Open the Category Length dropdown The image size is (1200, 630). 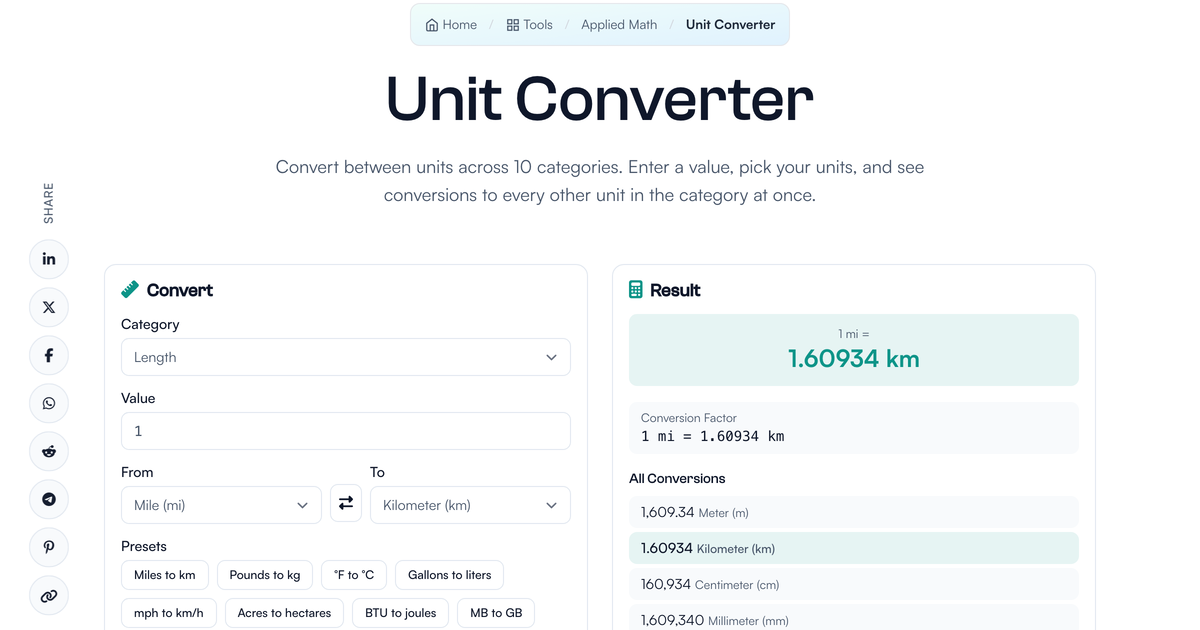(x=346, y=357)
